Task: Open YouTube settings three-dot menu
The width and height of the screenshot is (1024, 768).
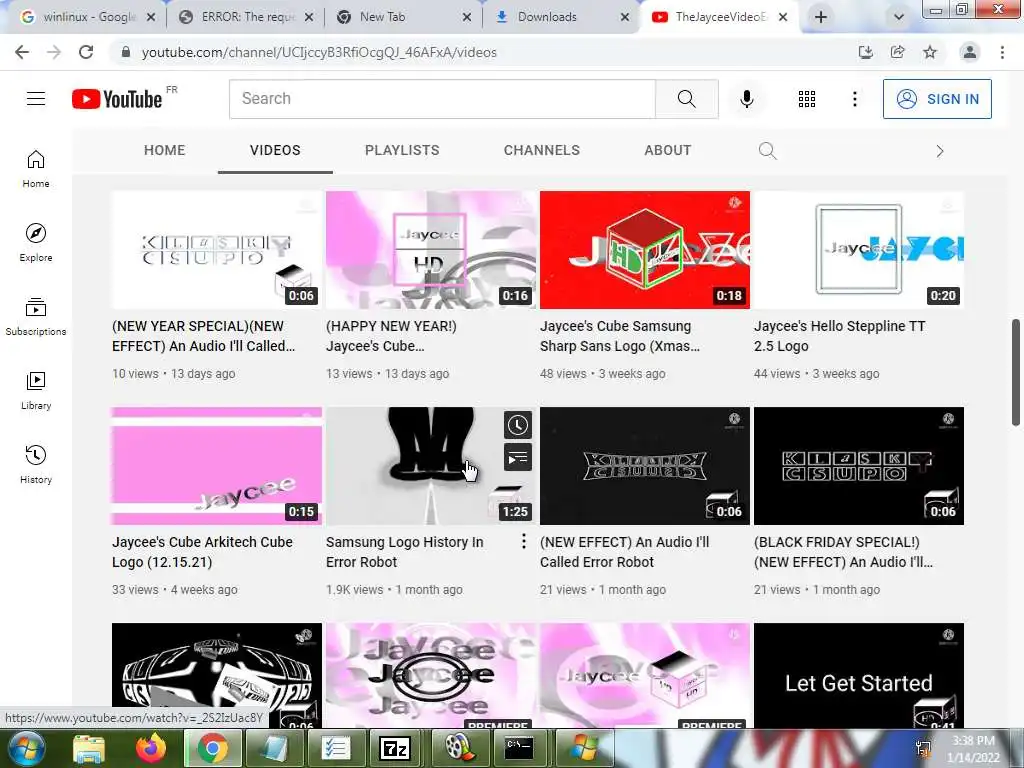Action: [854, 99]
